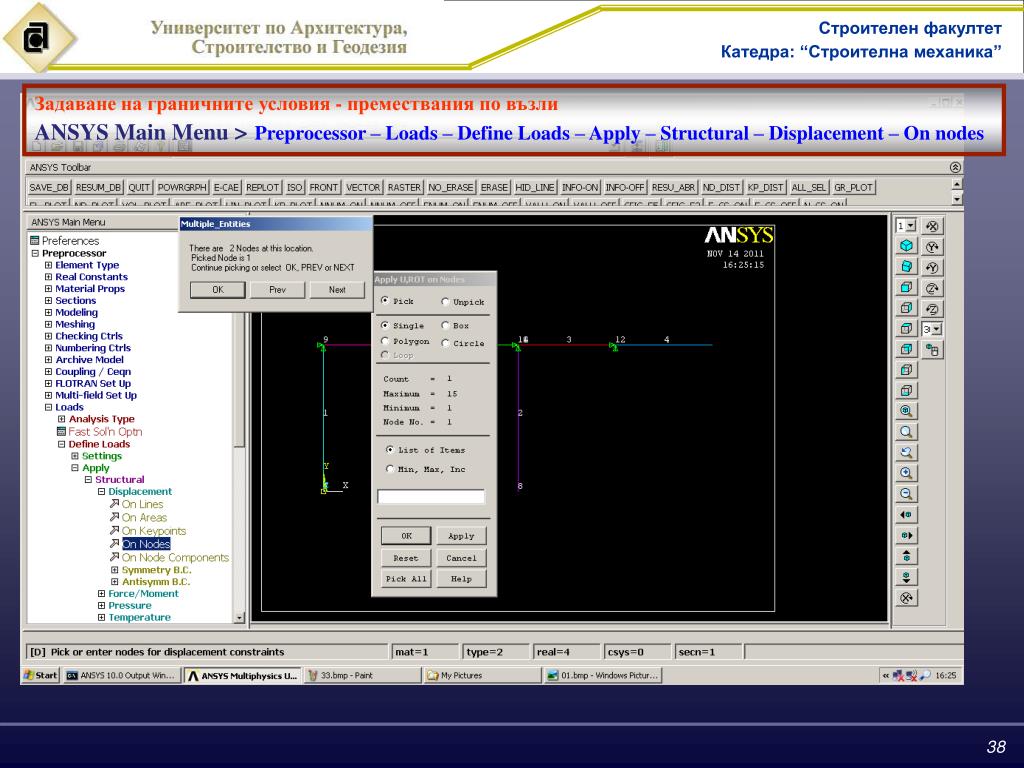
Task: Click the REPLOT toolbar button
Action: 263,187
